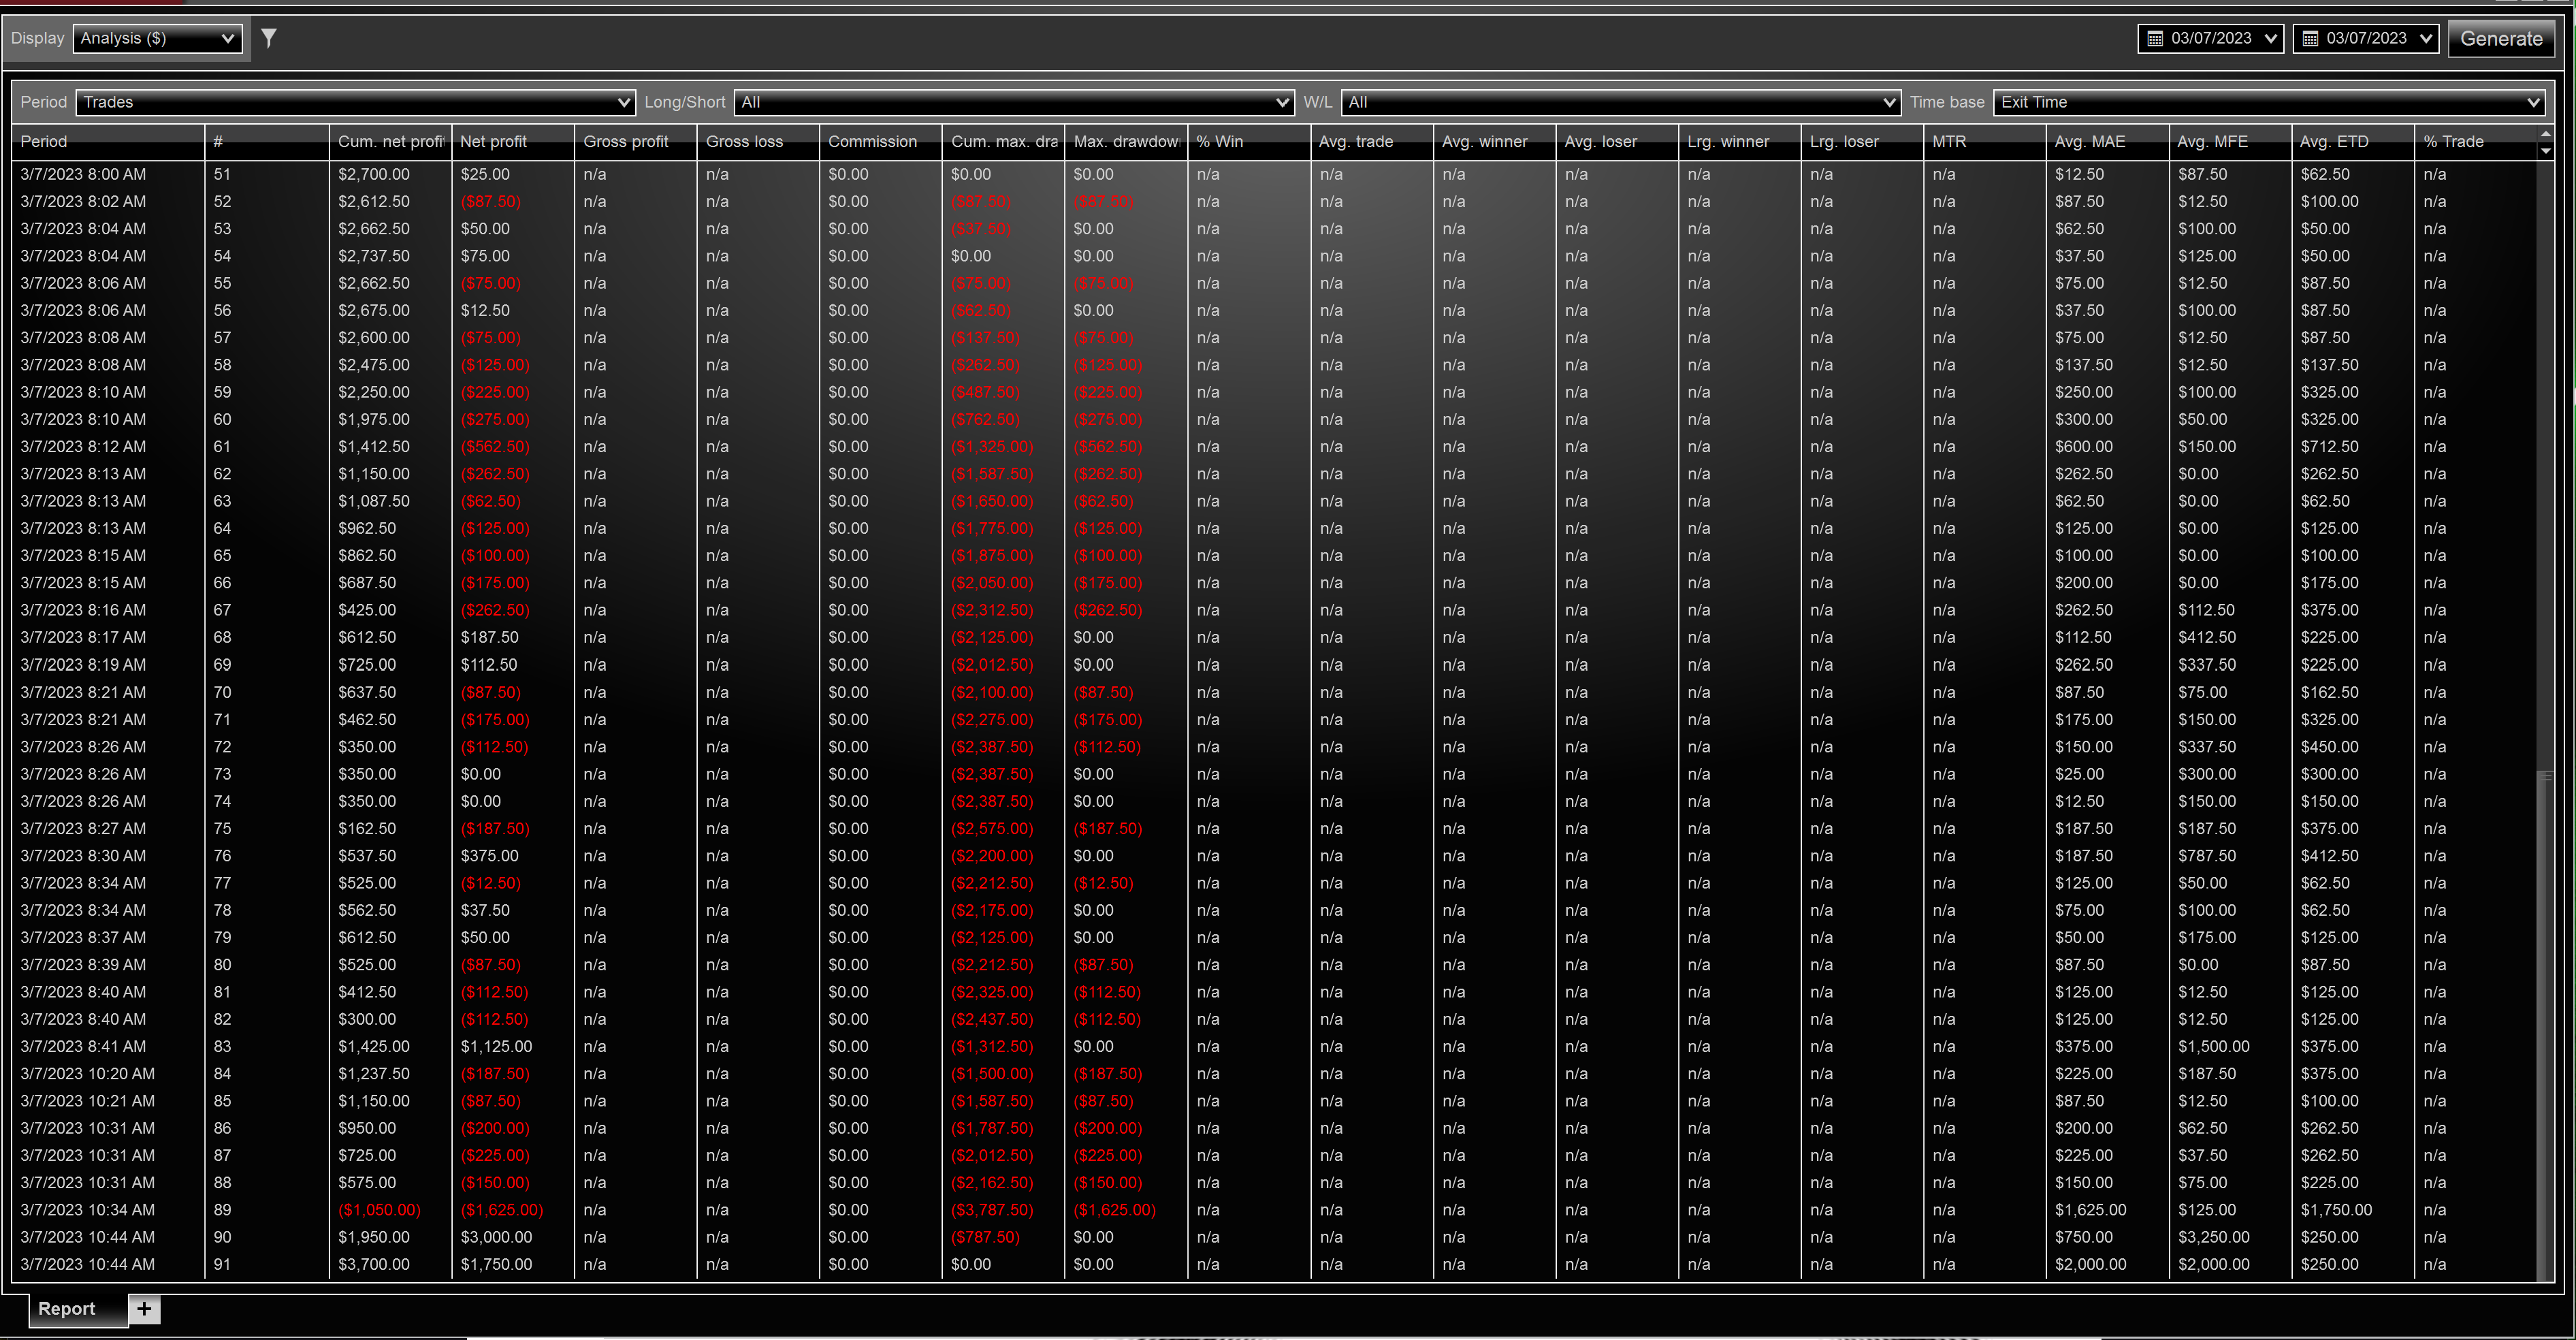Click the Period column header

(x=108, y=141)
